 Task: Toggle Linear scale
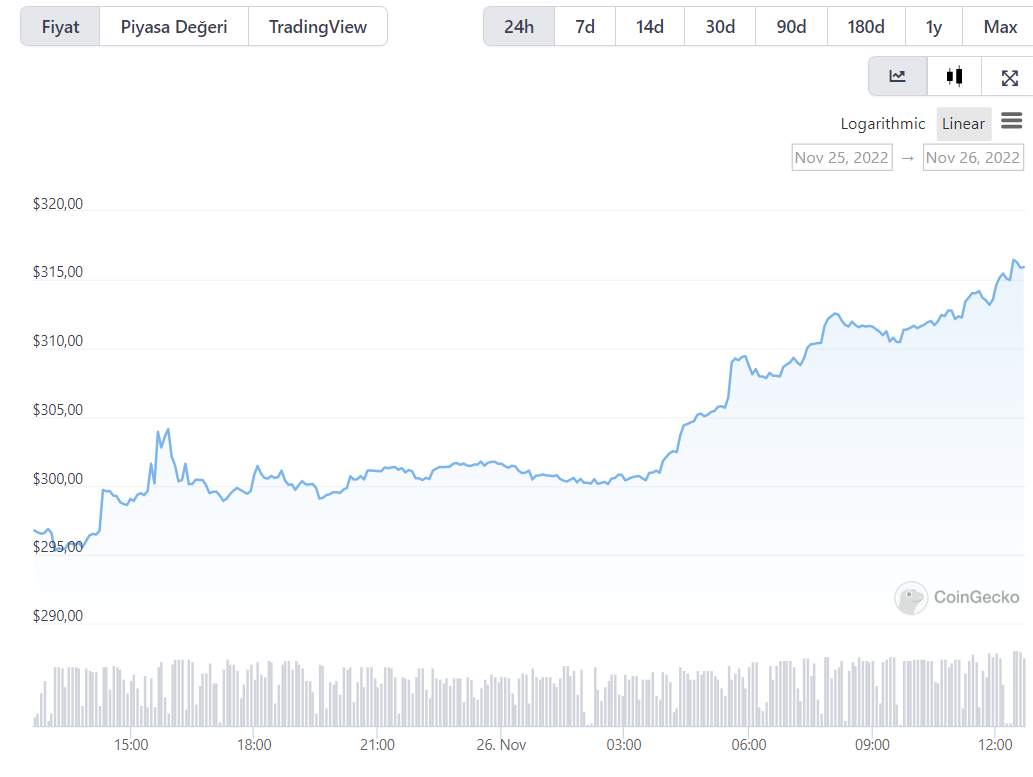(963, 124)
